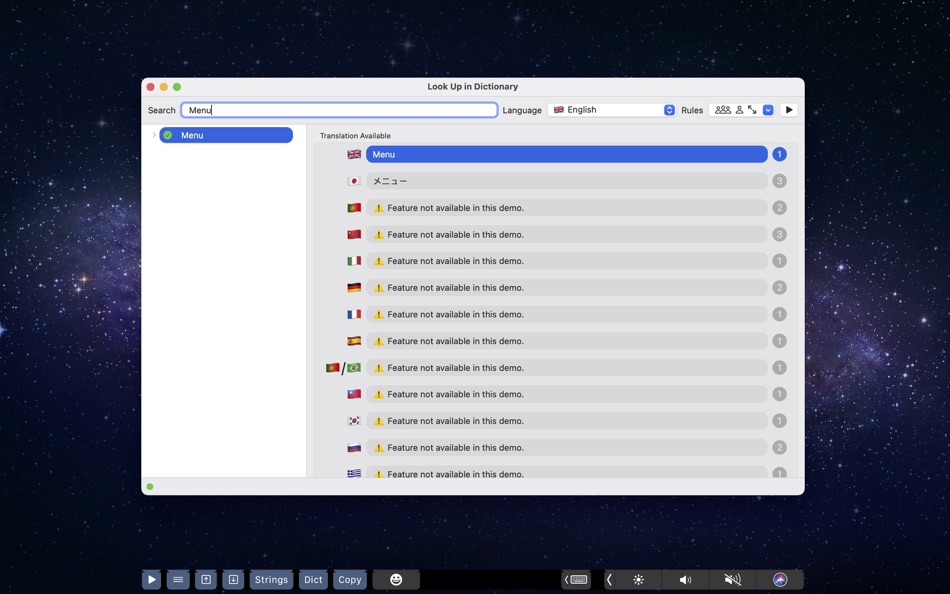This screenshot has height=594, width=950.
Task: Click the Touch Bar upload arrow icon
Action: (x=206, y=580)
